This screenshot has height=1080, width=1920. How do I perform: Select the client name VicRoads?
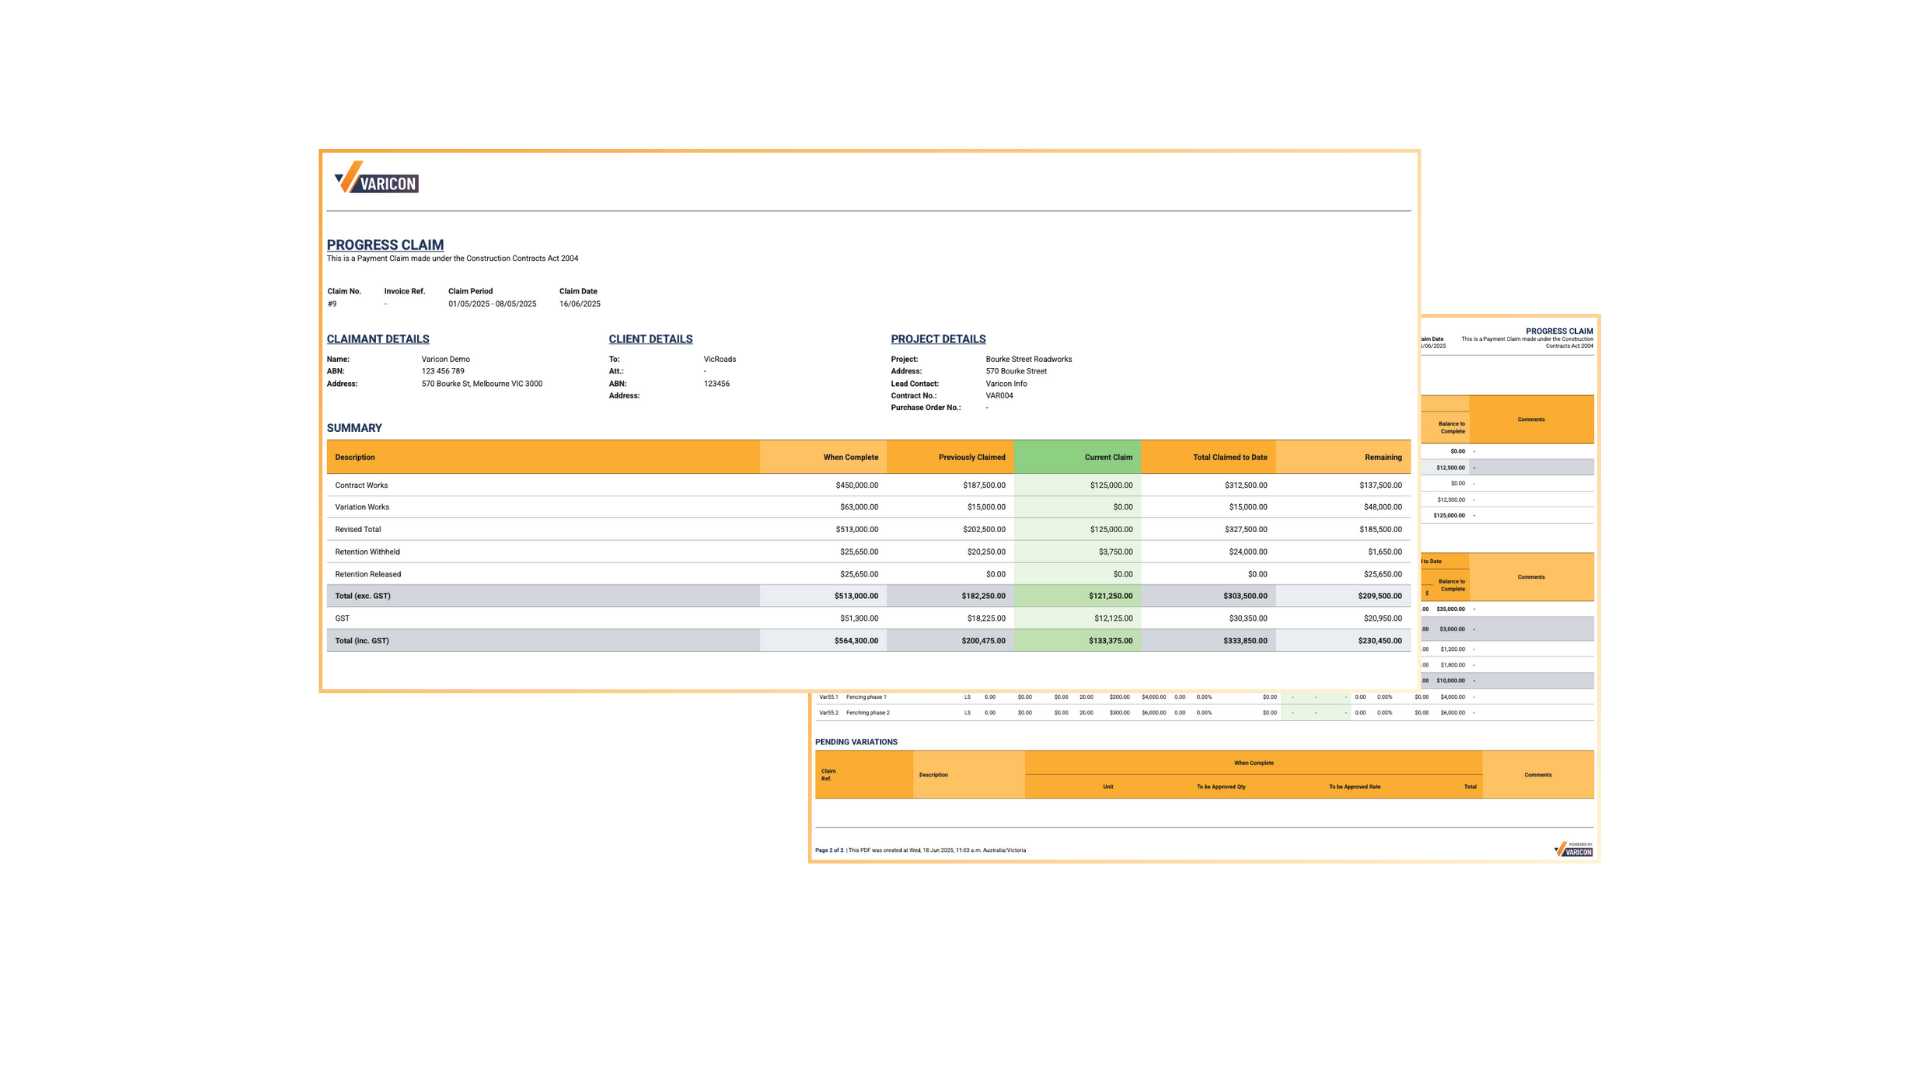(720, 359)
